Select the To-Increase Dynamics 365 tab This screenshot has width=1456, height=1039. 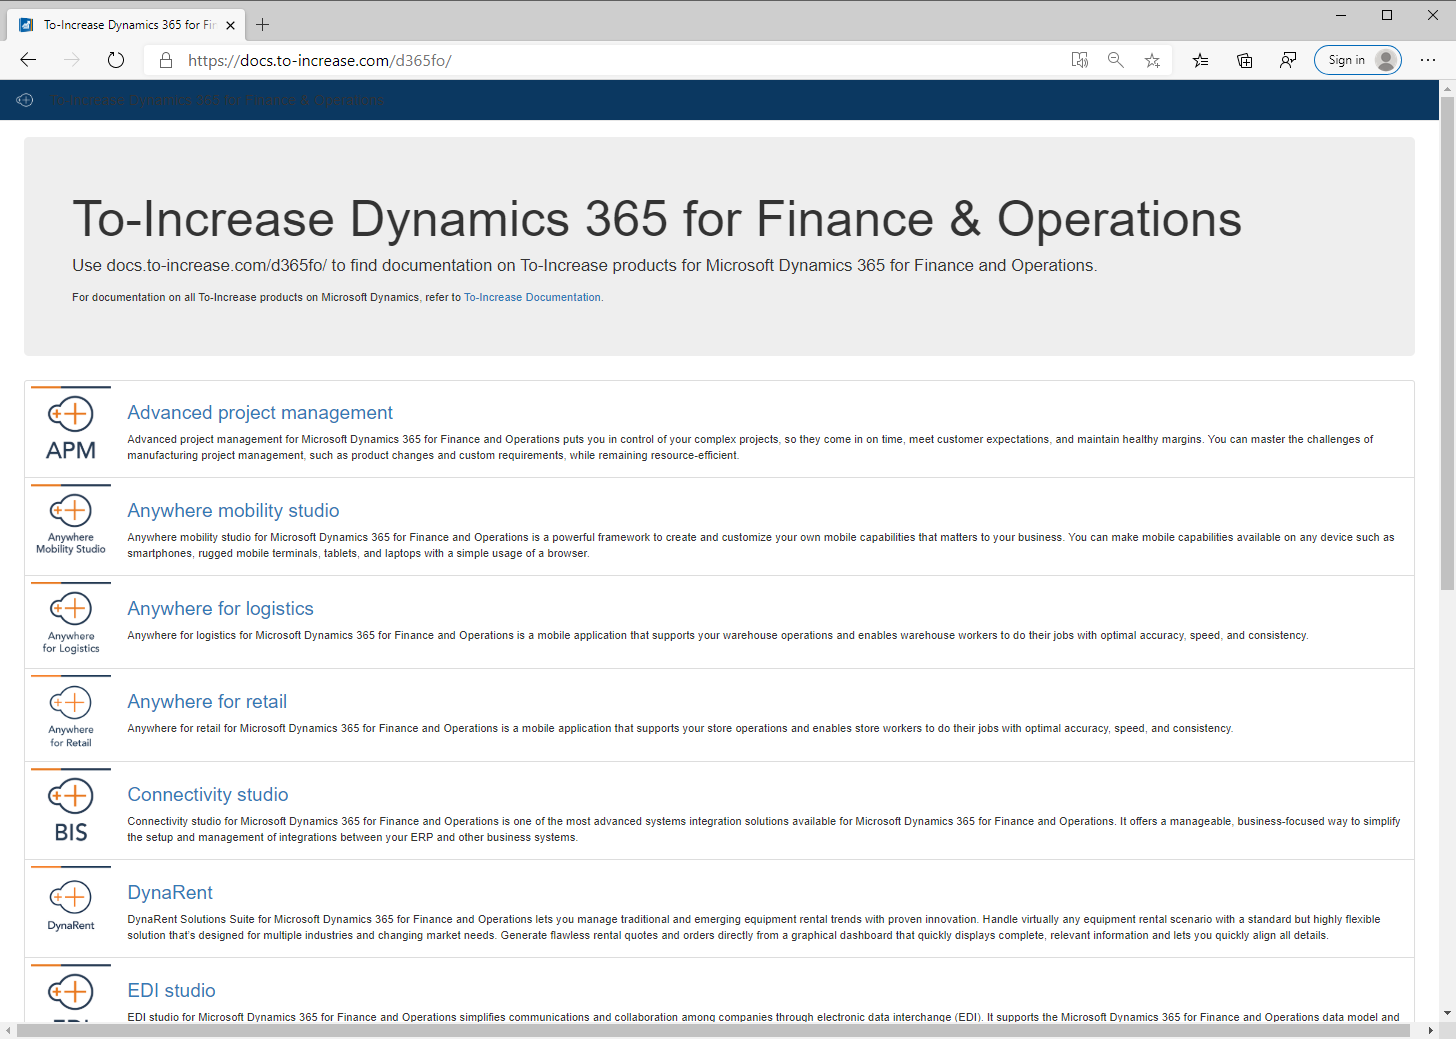pos(125,25)
